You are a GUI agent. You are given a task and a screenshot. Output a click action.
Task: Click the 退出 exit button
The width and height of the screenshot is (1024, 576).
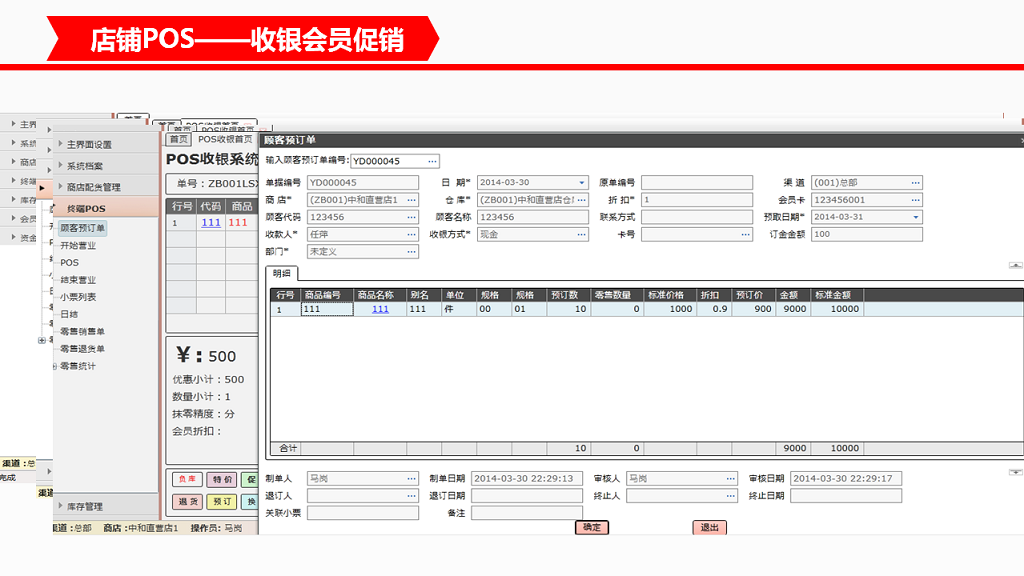[x=708, y=527]
